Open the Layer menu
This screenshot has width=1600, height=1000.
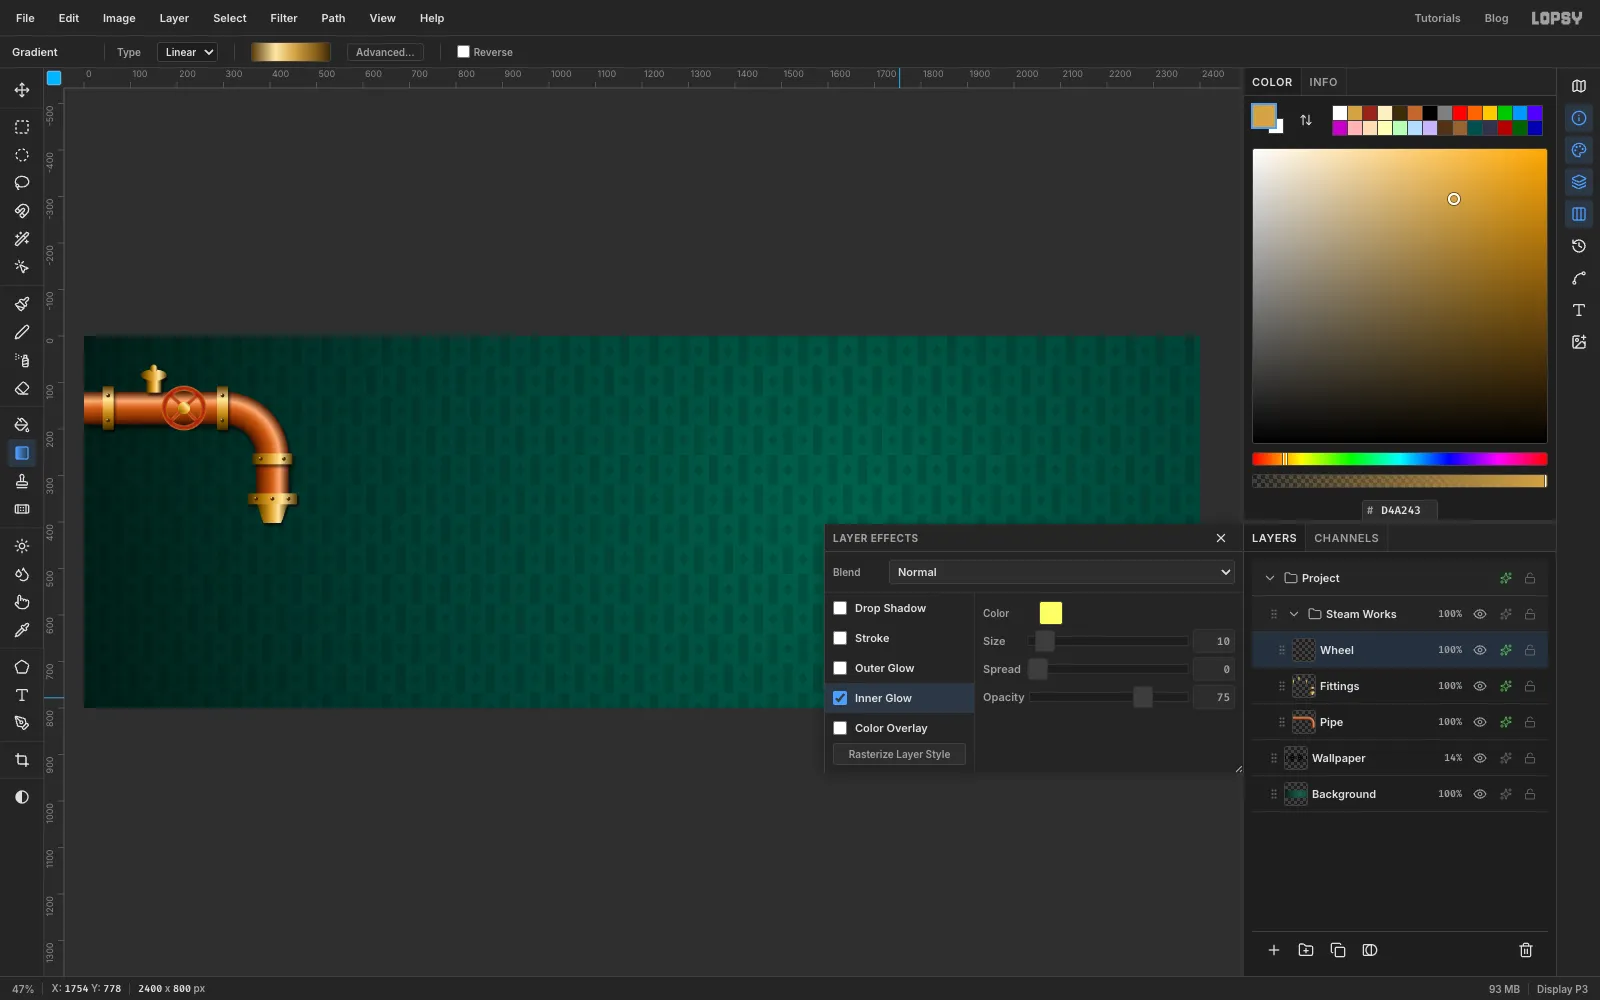(174, 18)
